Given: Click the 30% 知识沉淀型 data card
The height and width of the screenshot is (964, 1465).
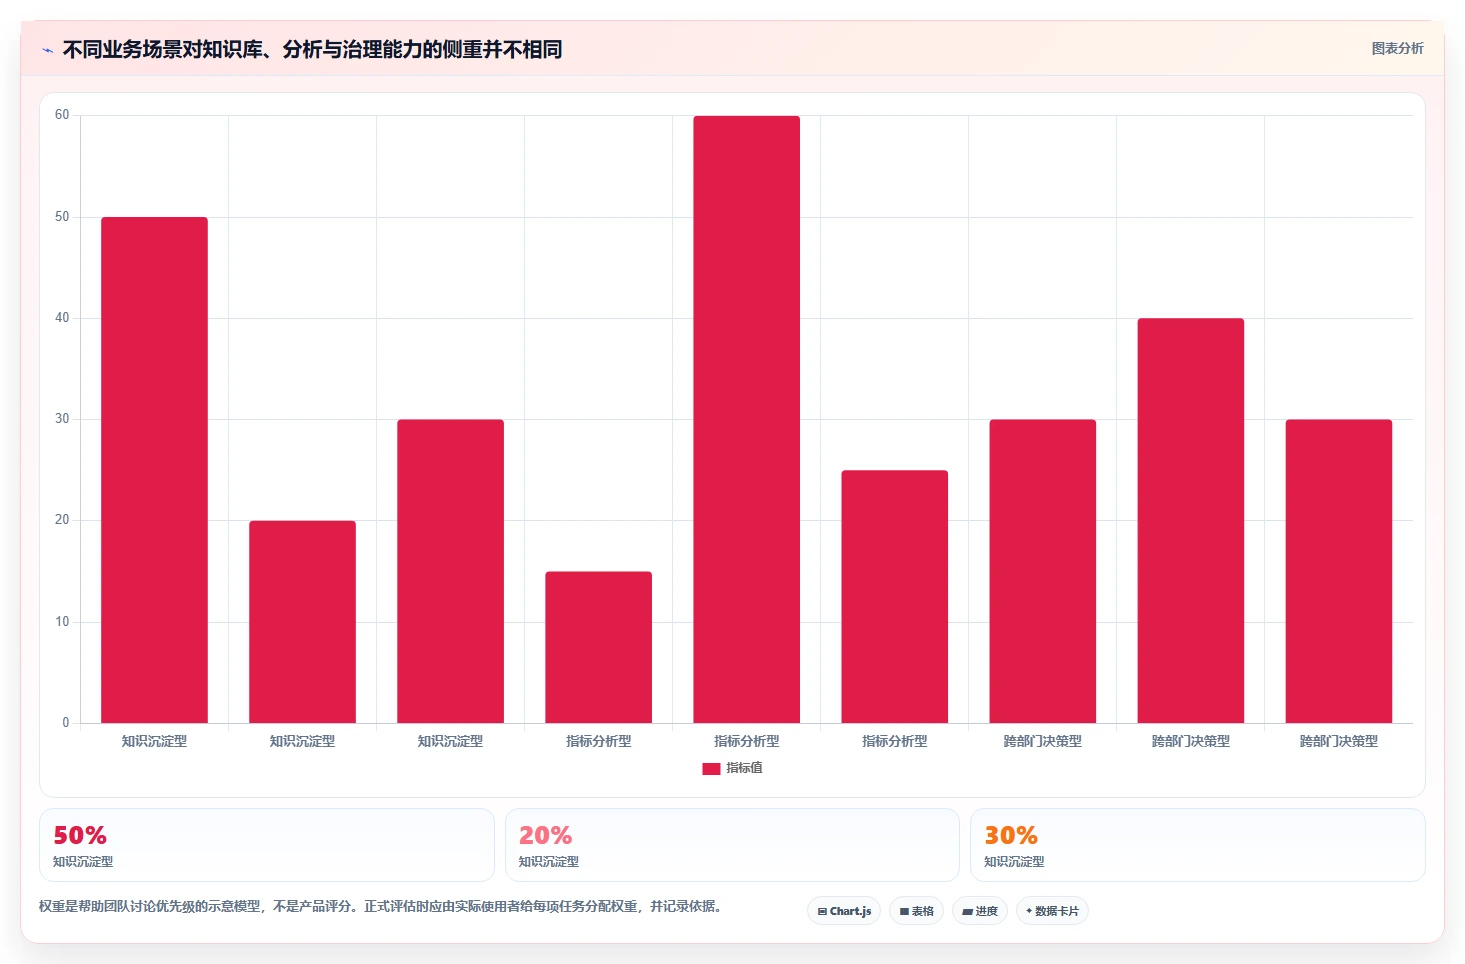Looking at the screenshot, I should click(1198, 845).
